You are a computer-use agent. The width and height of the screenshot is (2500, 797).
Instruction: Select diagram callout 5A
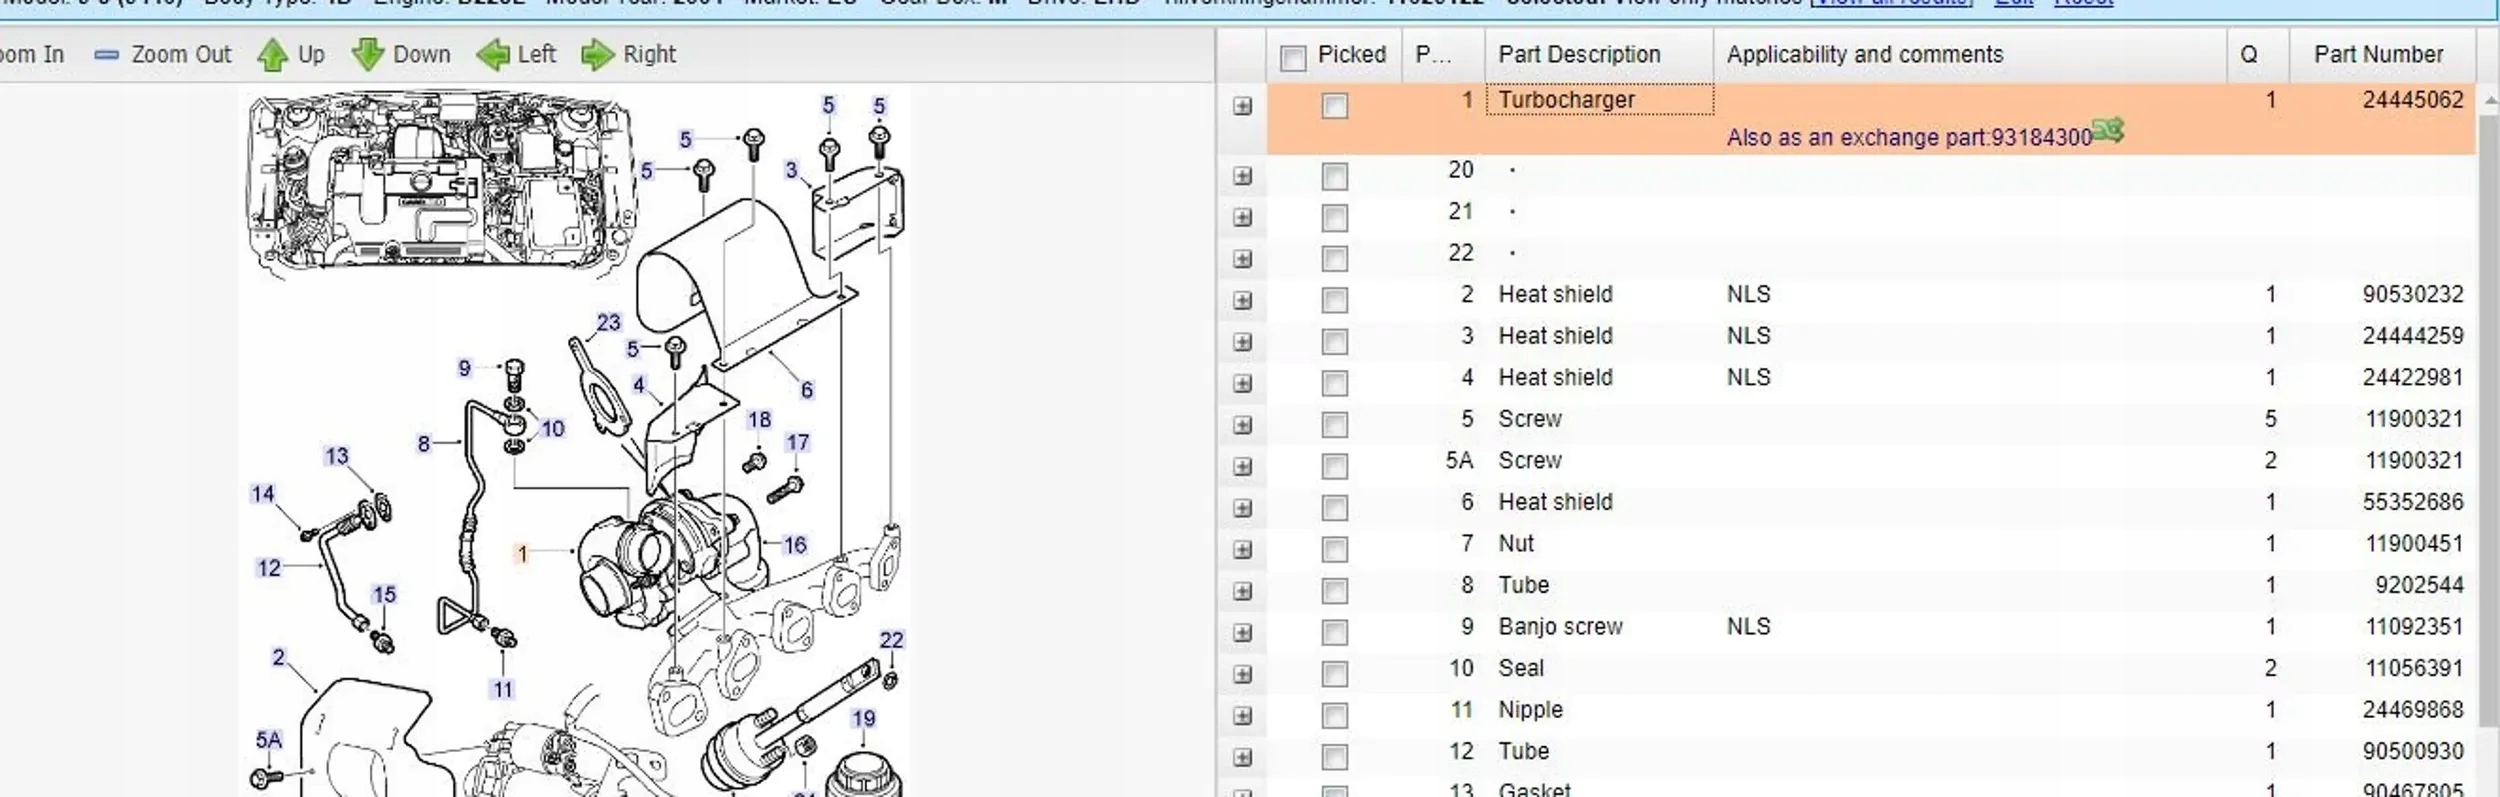pyautogui.click(x=269, y=740)
